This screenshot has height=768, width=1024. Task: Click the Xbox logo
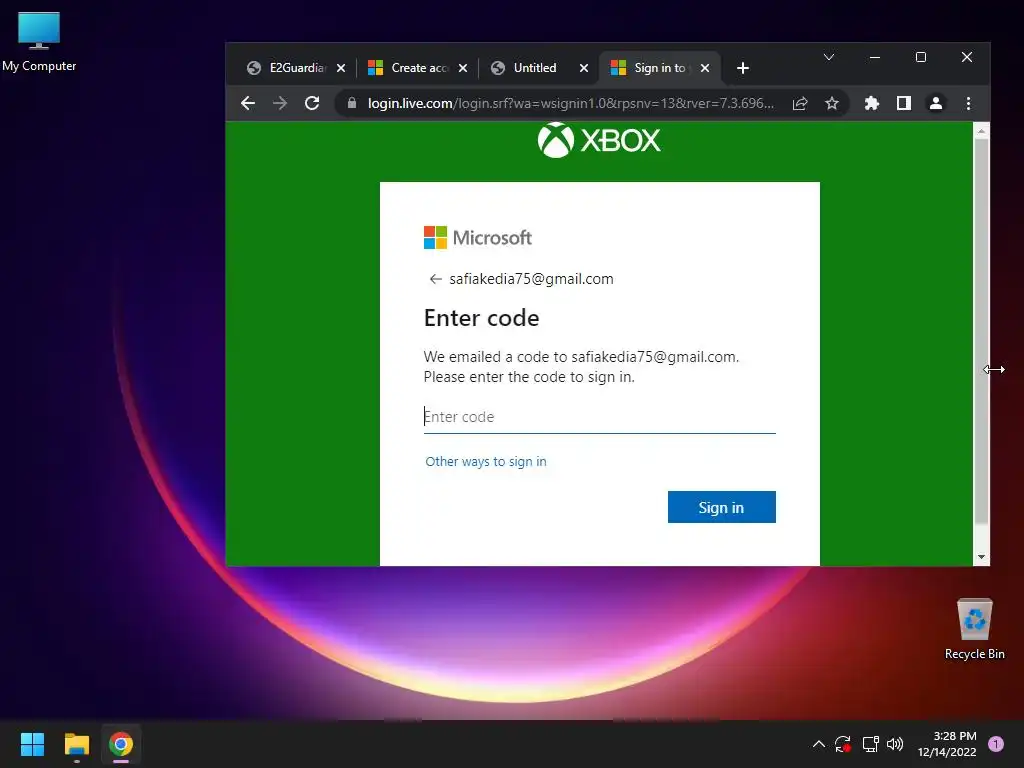[599, 140]
